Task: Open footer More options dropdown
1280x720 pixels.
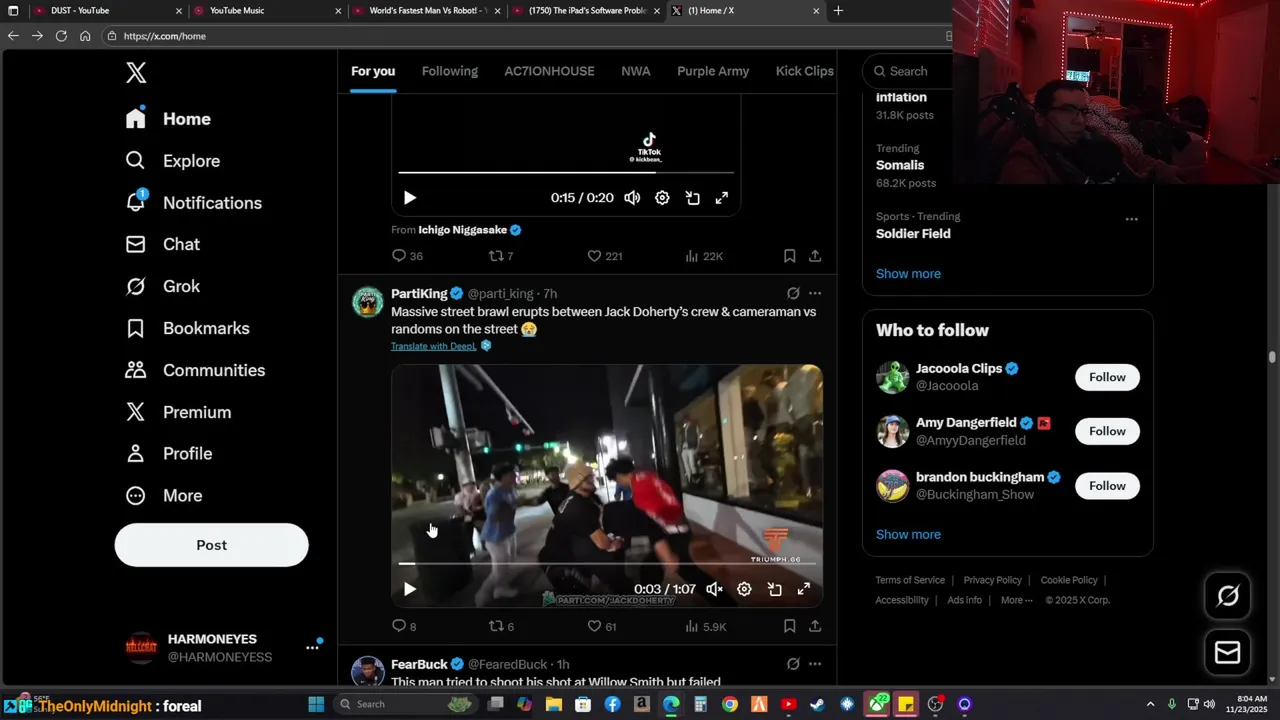Action: pos(1018,600)
